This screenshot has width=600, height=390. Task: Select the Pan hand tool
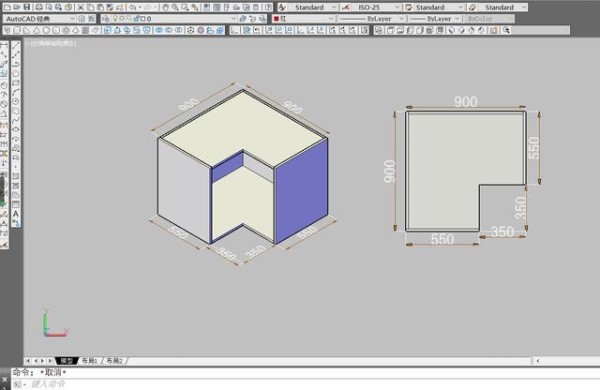165,7
